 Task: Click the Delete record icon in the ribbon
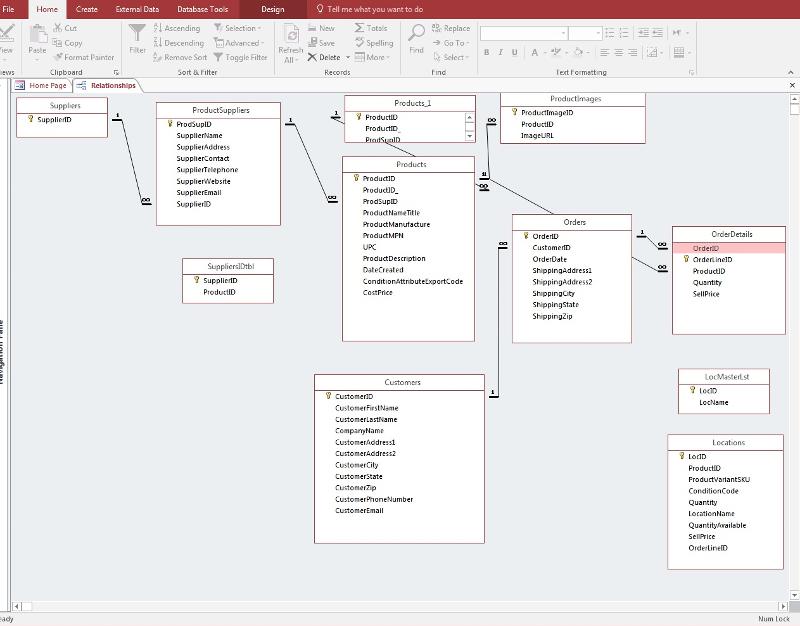(313, 57)
